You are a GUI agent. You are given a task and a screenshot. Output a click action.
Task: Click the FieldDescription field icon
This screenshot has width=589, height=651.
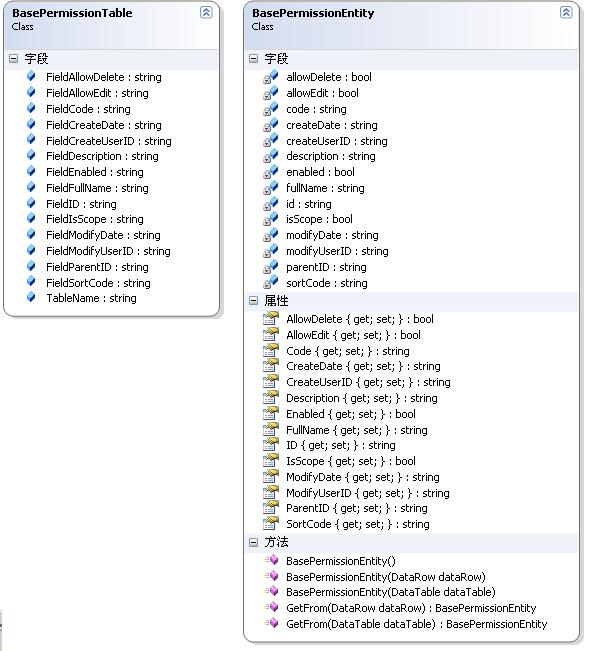(x=31, y=156)
